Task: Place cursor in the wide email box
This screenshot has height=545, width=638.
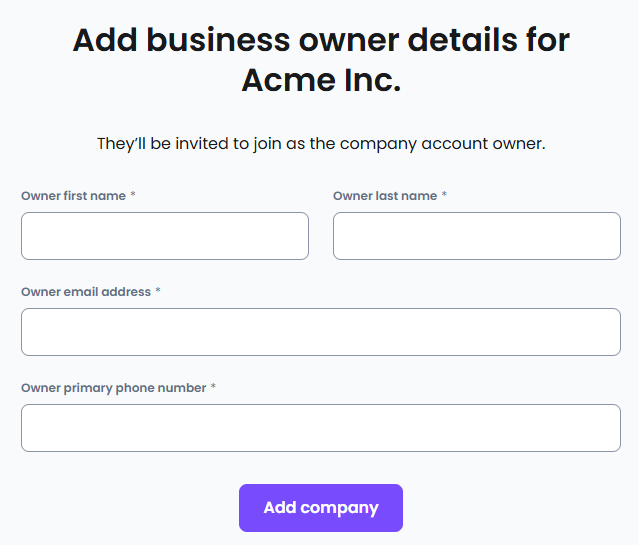Action: point(321,332)
